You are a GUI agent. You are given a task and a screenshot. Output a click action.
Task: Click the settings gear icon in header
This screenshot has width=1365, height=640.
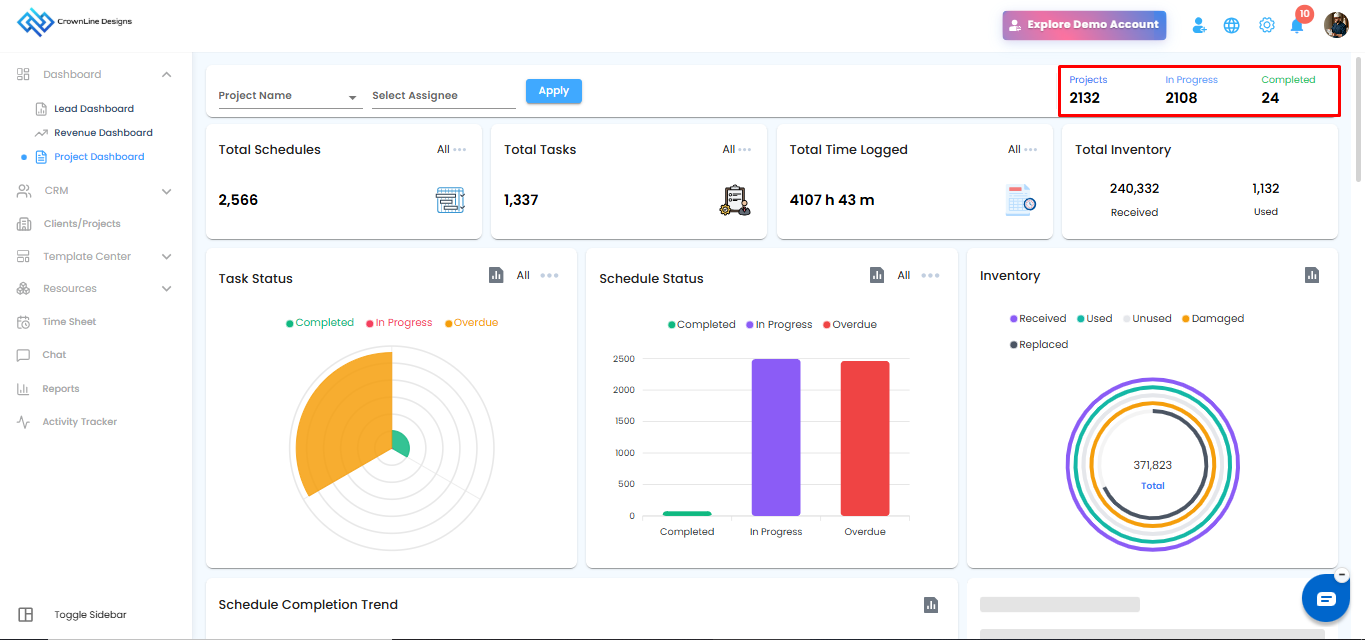[1266, 25]
